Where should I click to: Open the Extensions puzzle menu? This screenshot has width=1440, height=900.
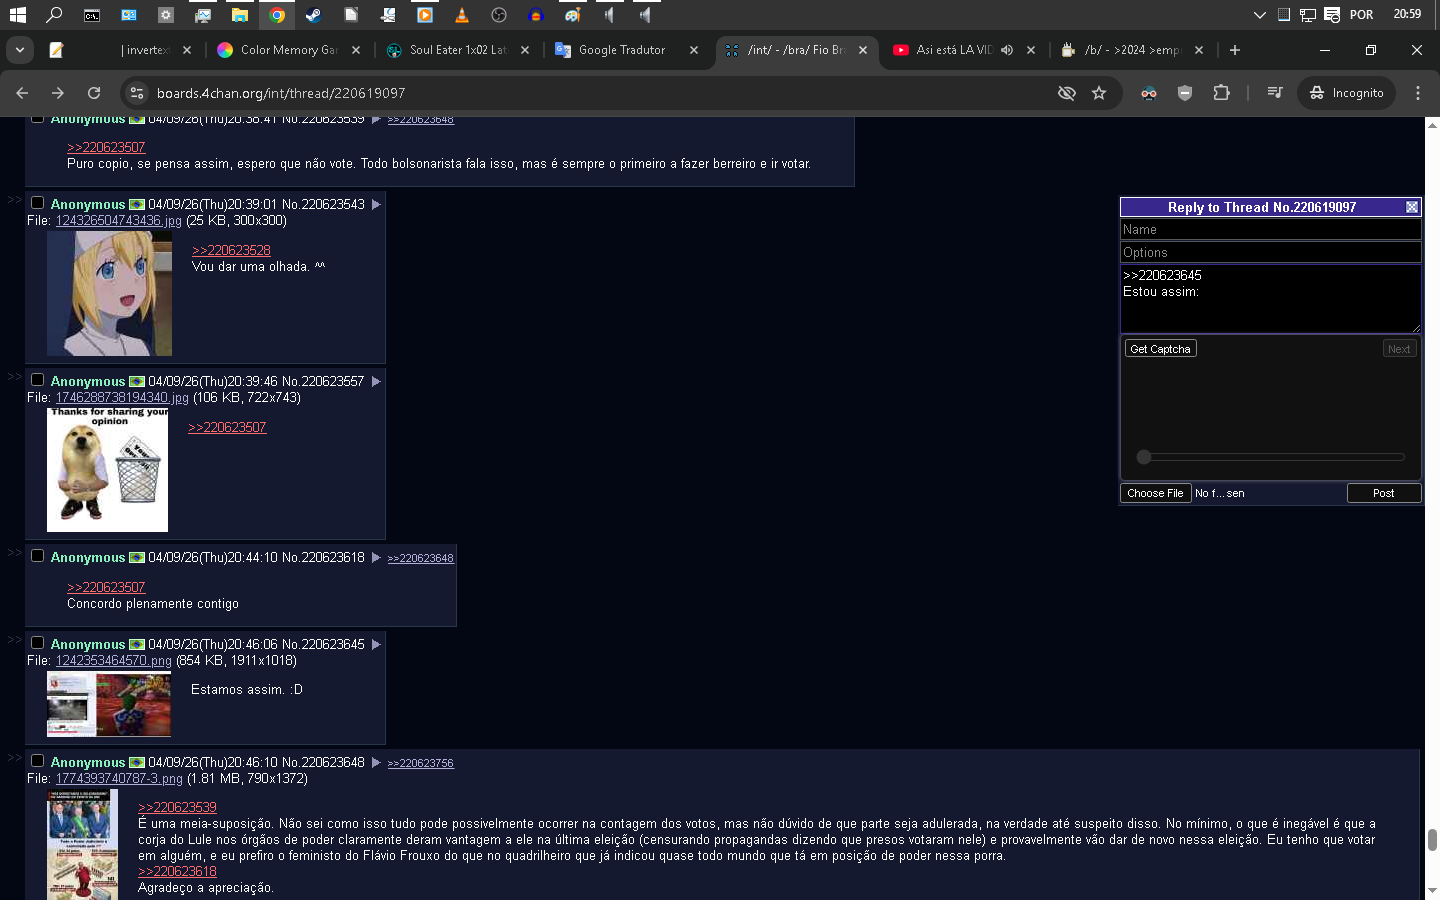pyautogui.click(x=1221, y=93)
